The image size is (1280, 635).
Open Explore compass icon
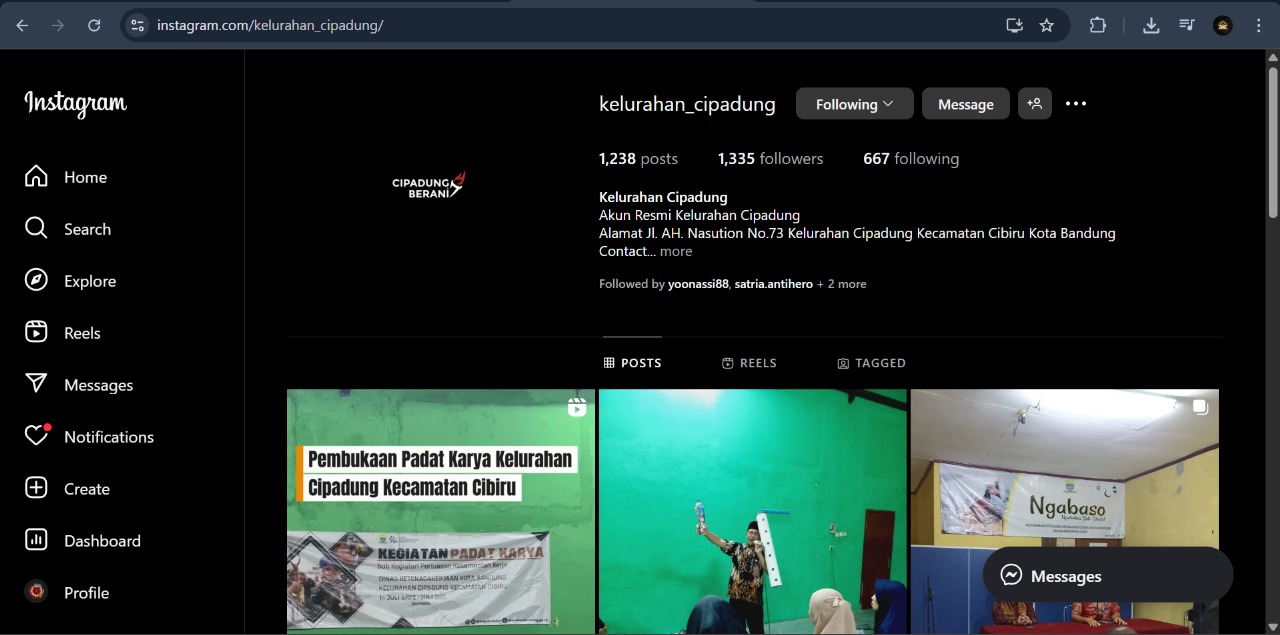point(36,281)
